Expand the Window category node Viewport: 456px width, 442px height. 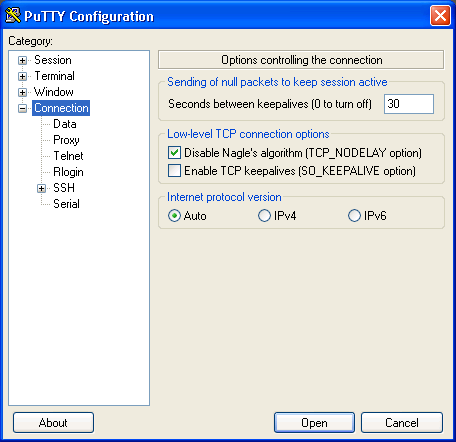click(x=22, y=92)
